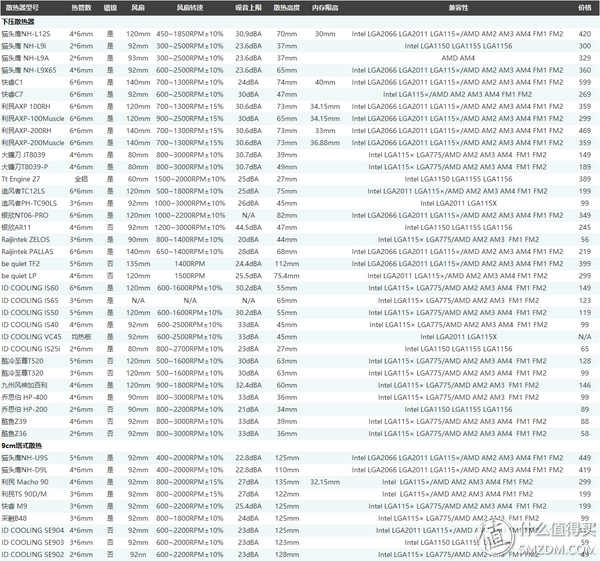Select the ID COOLING VC45 row

[x=30, y=337]
